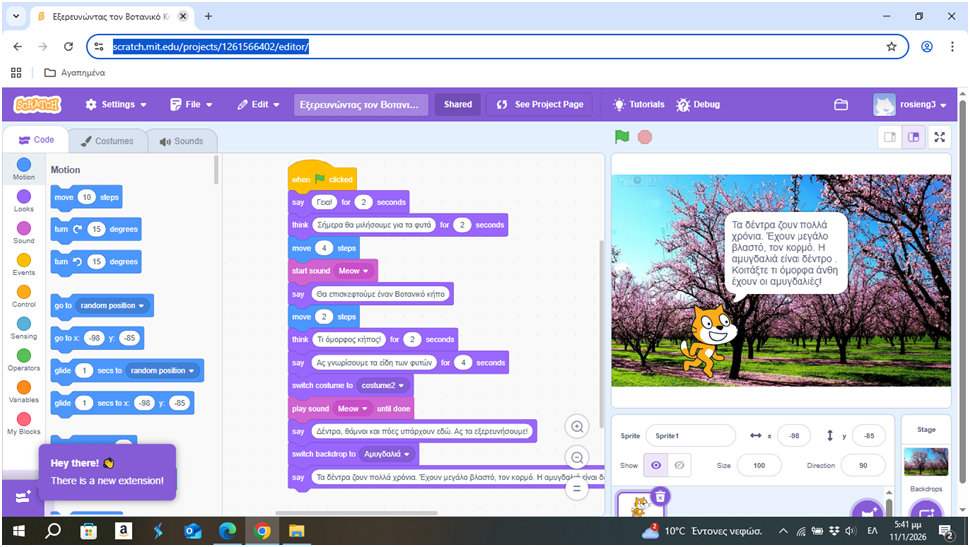
Task: Switch to the Costumes tab
Action: point(107,141)
